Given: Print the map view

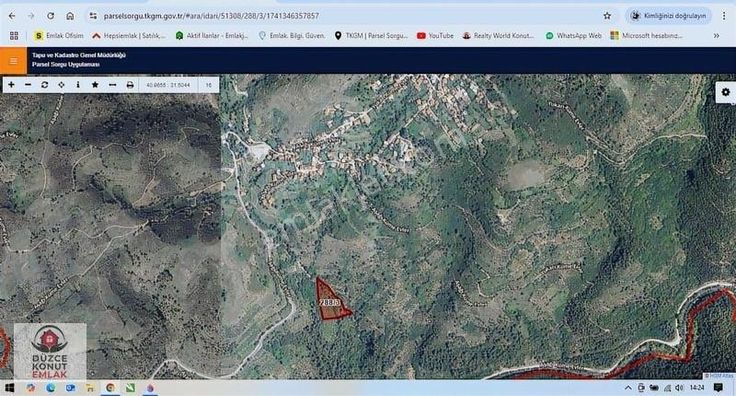Looking at the screenshot, I should tap(130, 85).
